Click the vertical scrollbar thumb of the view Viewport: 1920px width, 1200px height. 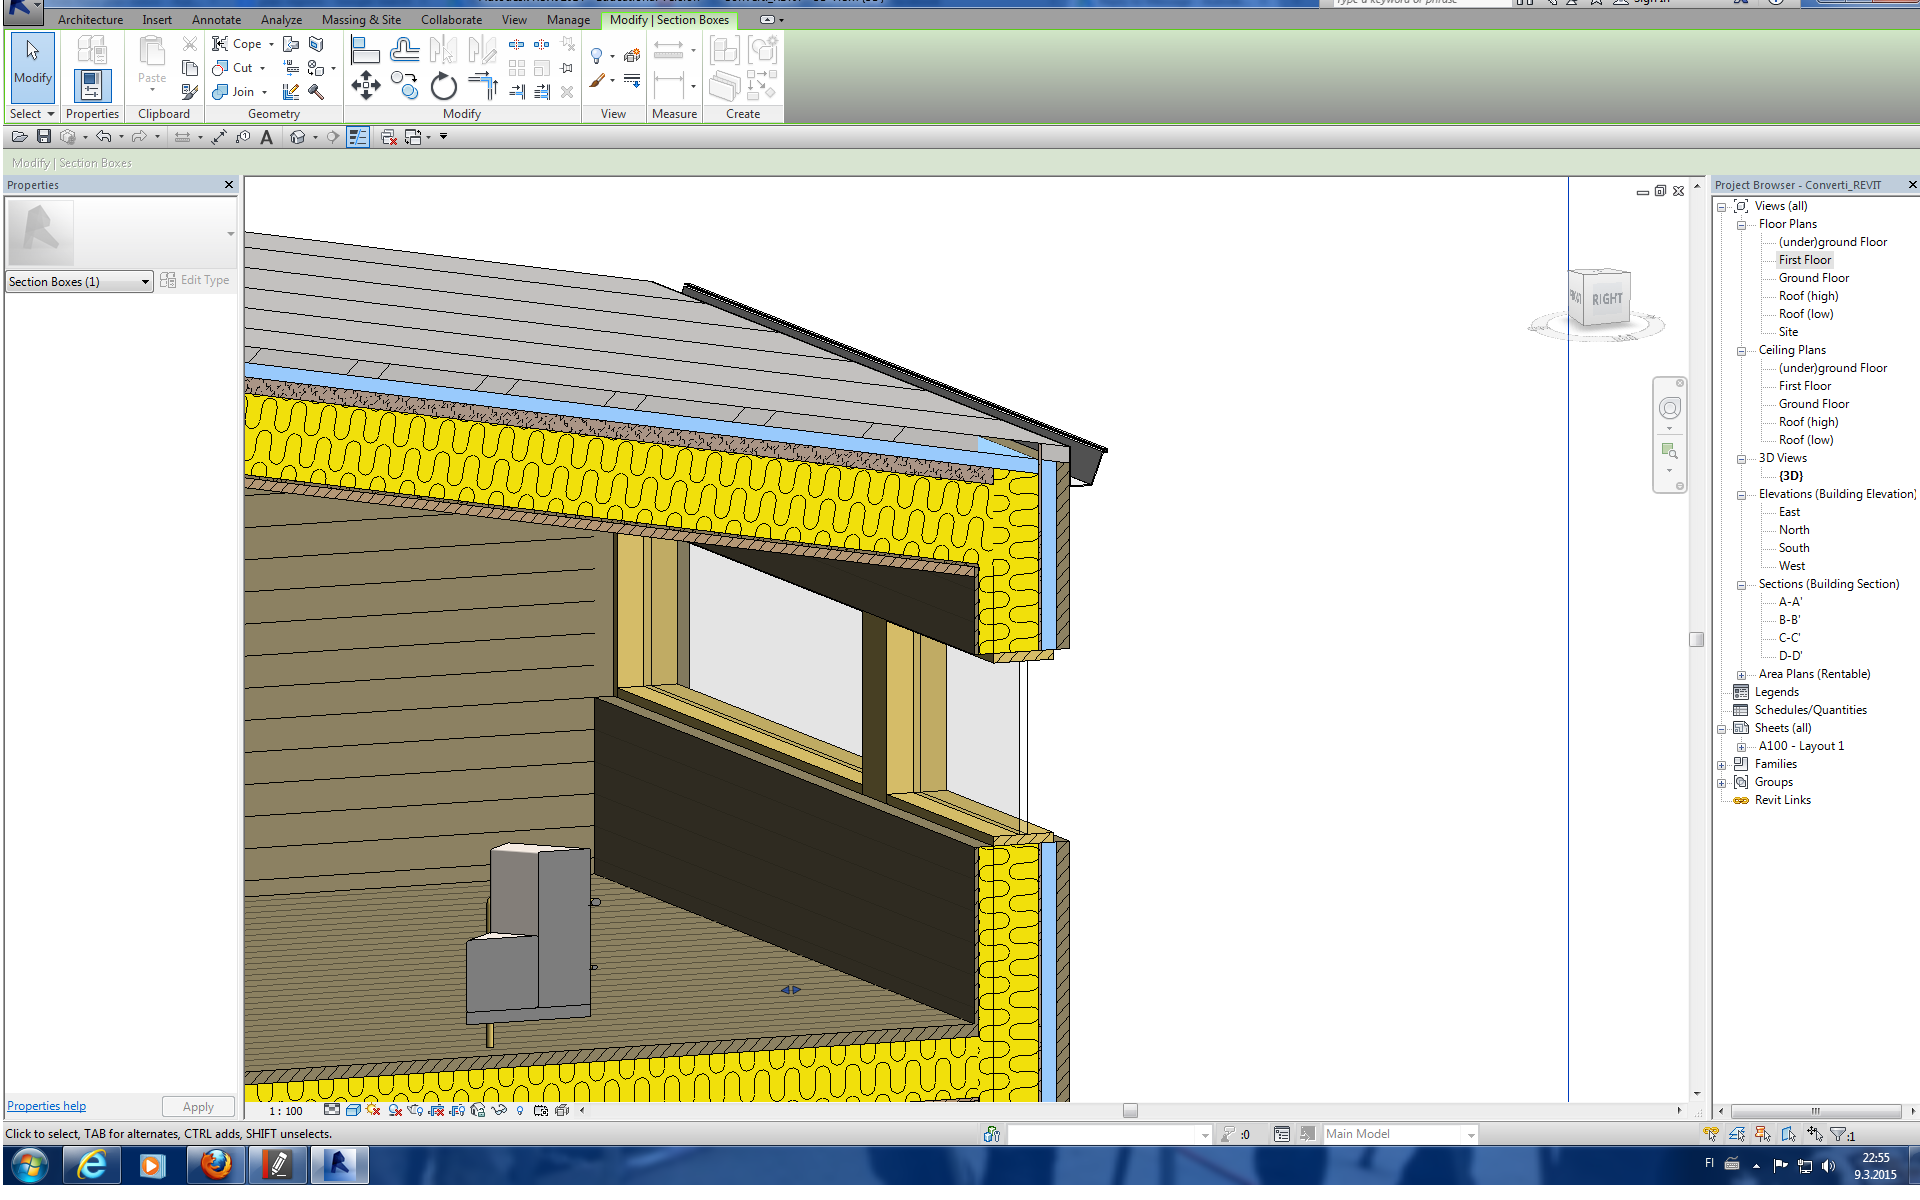1696,640
